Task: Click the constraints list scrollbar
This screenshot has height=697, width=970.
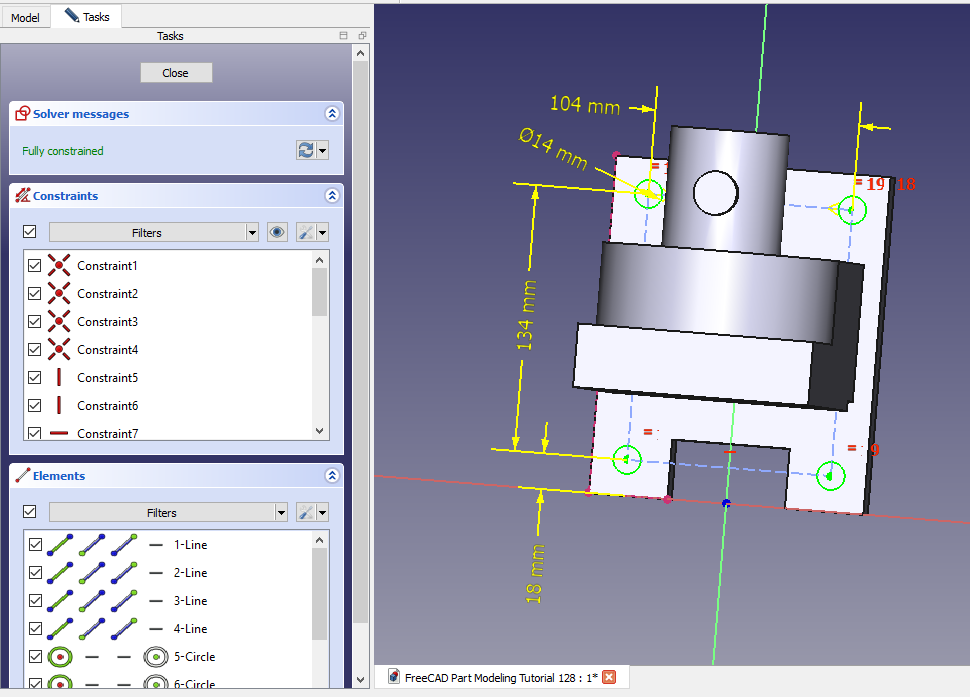Action: click(x=319, y=293)
